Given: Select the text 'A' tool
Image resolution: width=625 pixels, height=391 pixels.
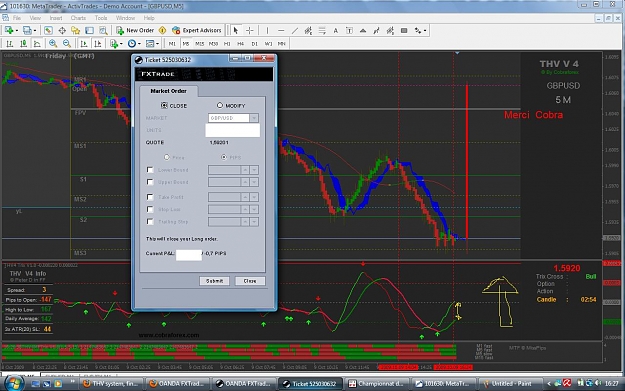Looking at the screenshot, I should [336, 30].
